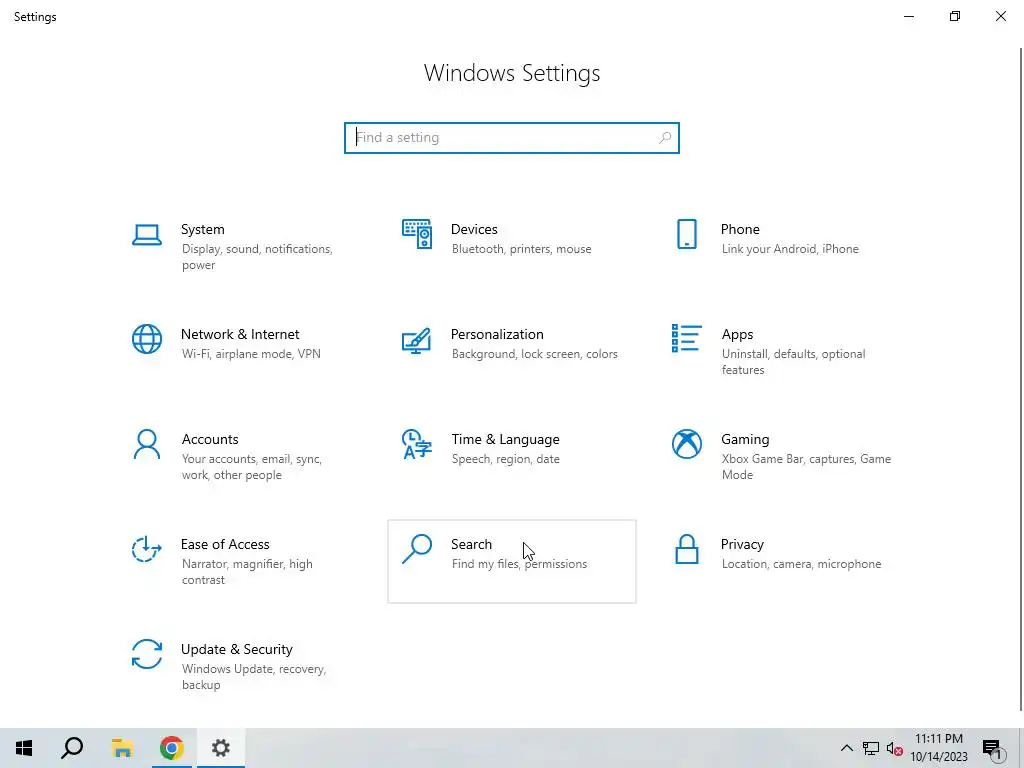Click the magnifier inside Find a setting
The width and height of the screenshot is (1024, 768).
(x=665, y=138)
